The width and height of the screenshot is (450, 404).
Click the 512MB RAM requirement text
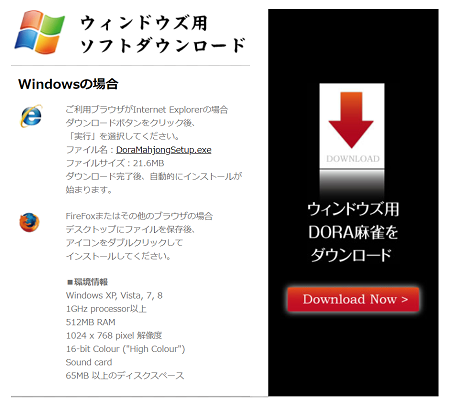tap(91, 322)
